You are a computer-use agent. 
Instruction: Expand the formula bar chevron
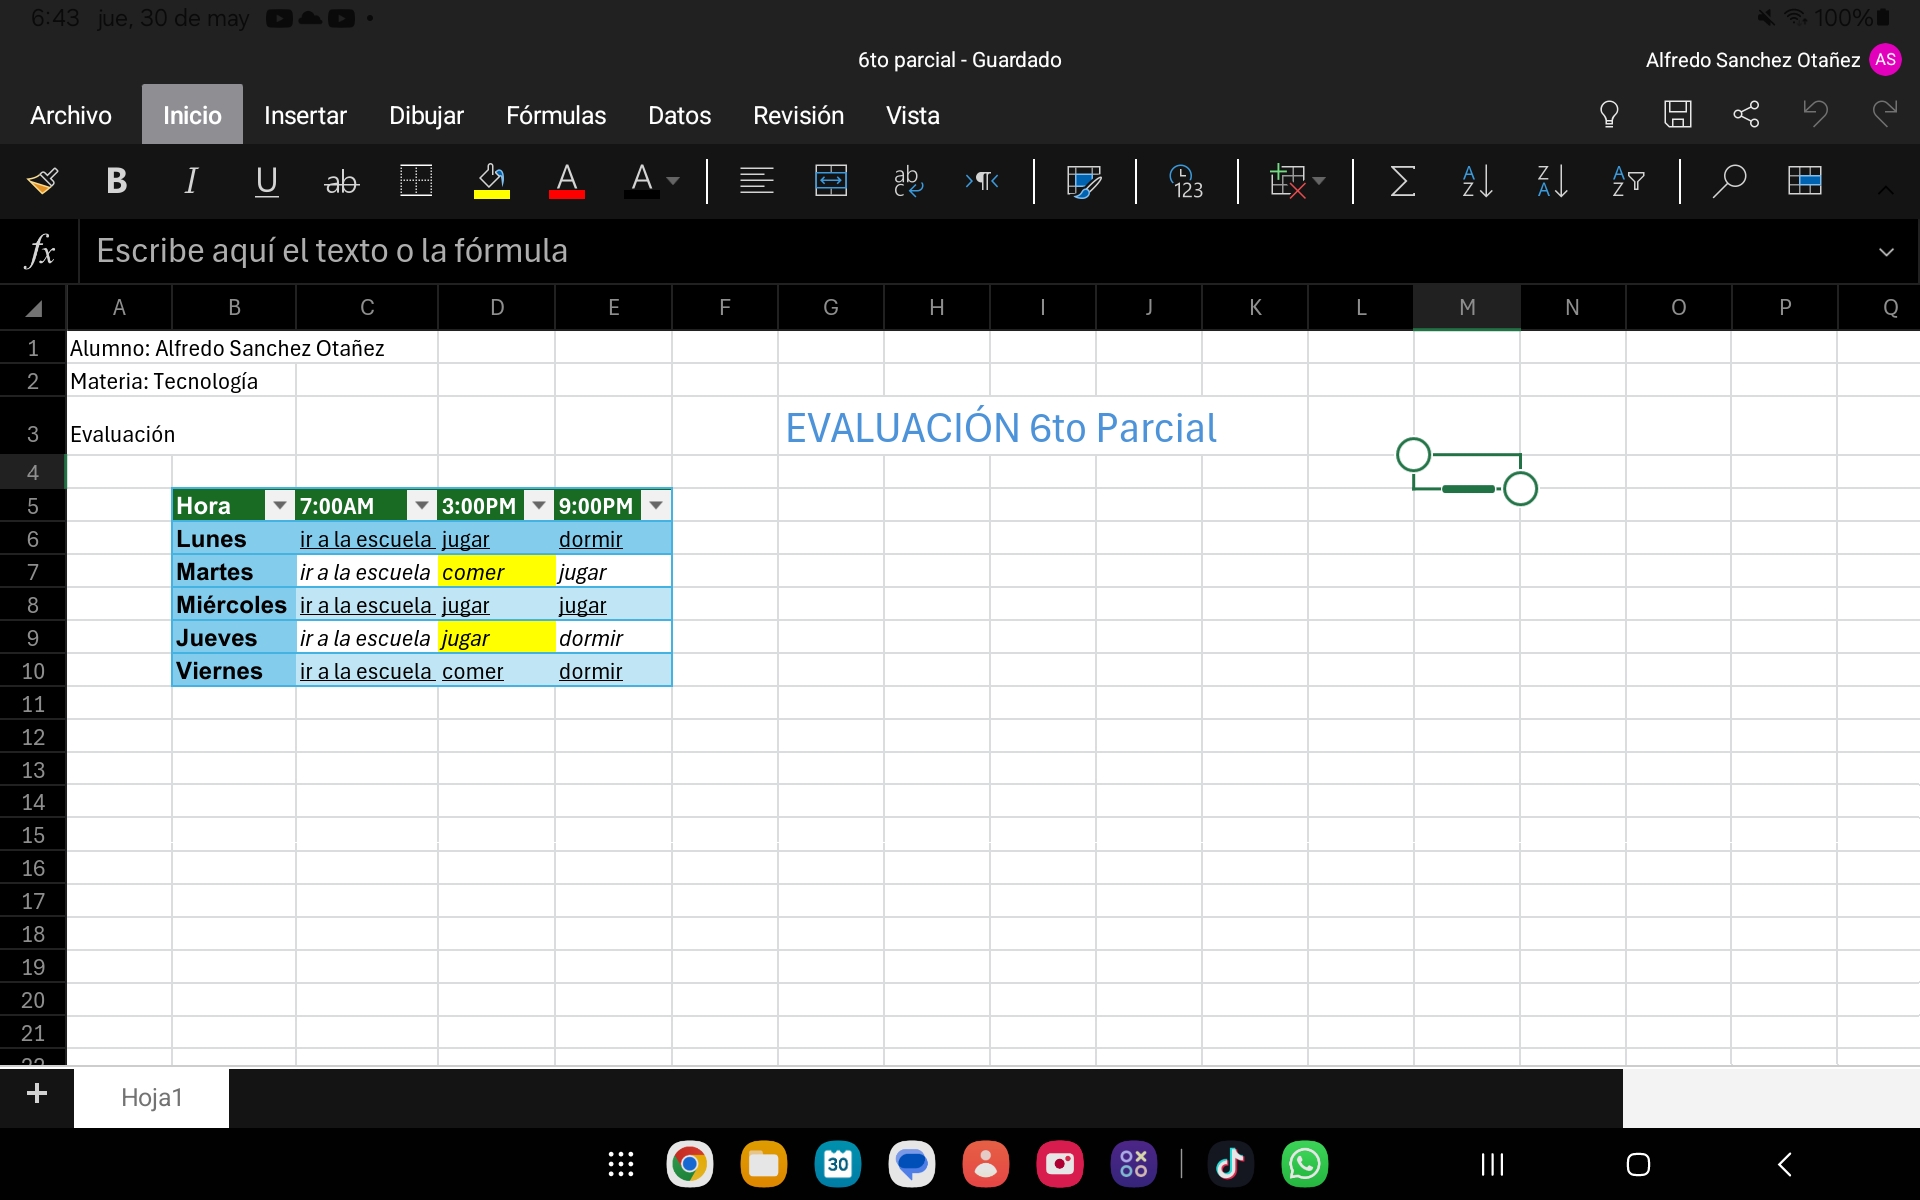pos(1886,252)
